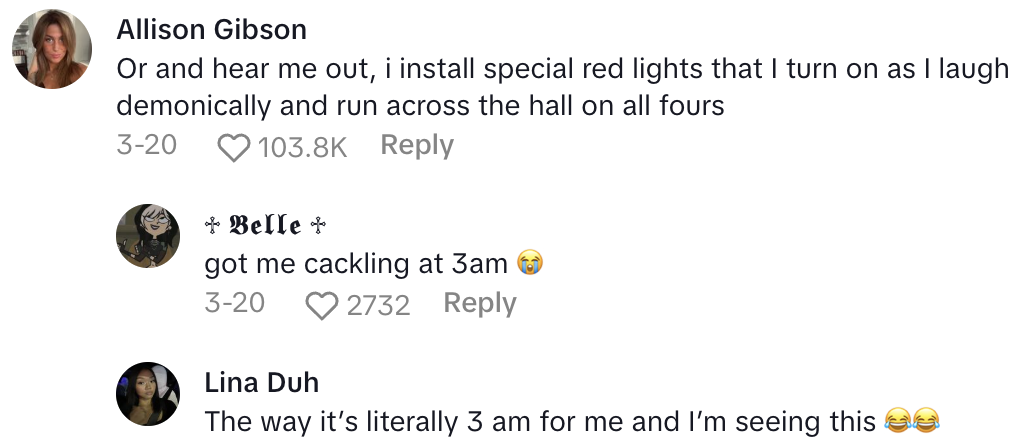Select Allison's comment text about red lights
1026x448 pixels.
coord(560,87)
